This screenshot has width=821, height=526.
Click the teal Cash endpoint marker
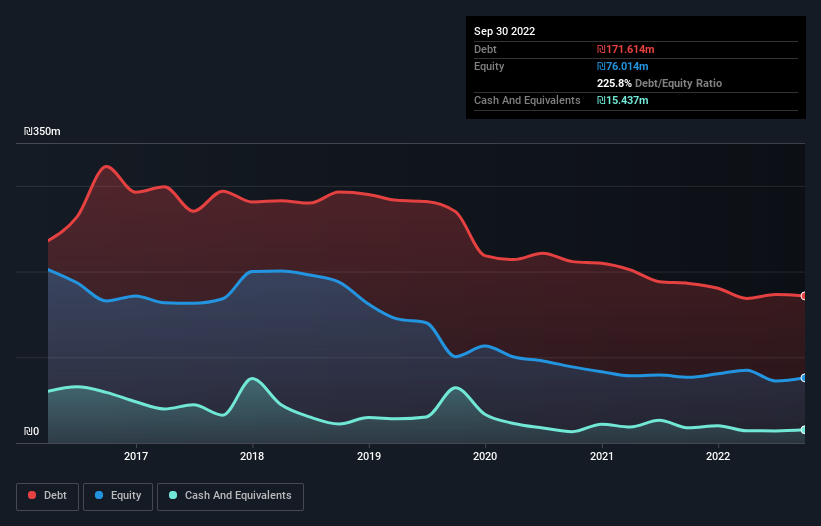tap(804, 430)
